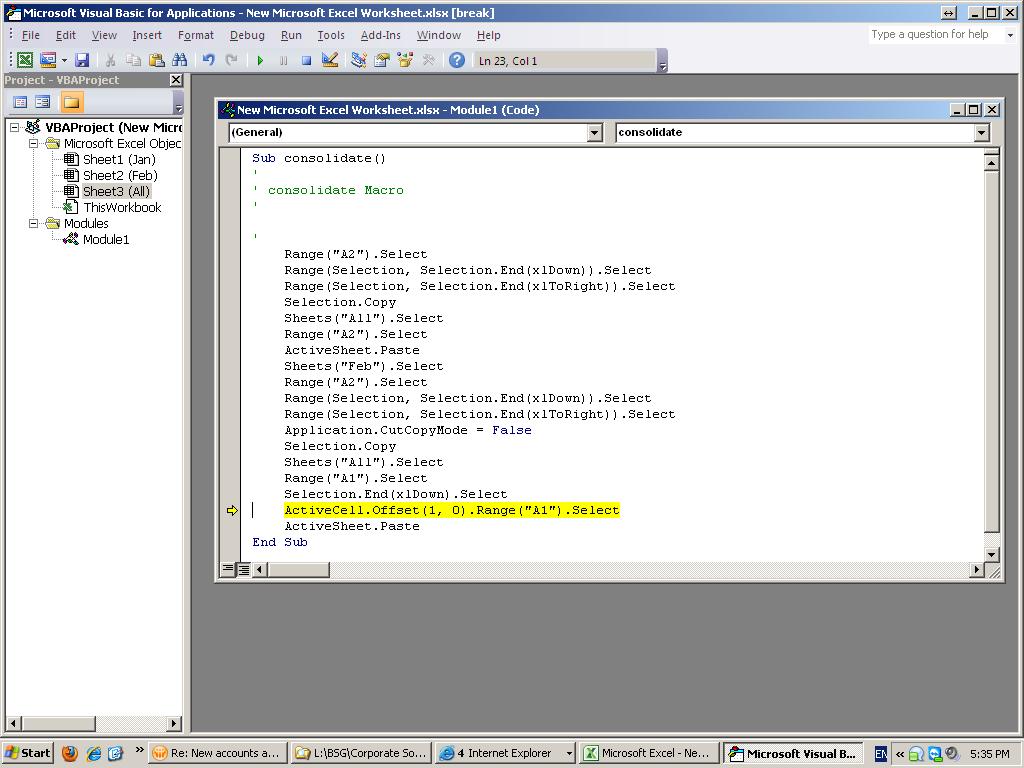Click the highlighted ActiveCell.Offset code line
Viewport: 1024px width, 768px height.
pos(451,510)
